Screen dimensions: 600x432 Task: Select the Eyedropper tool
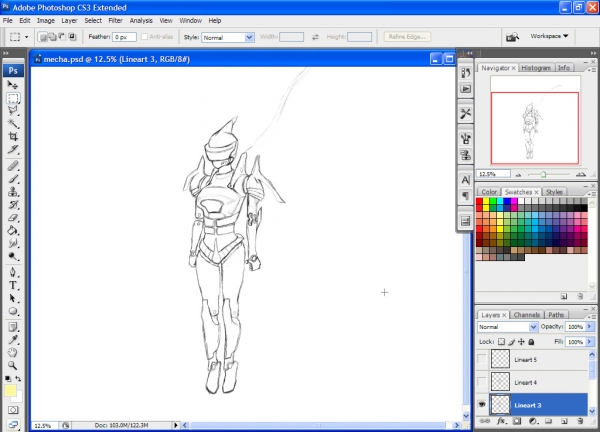13,340
